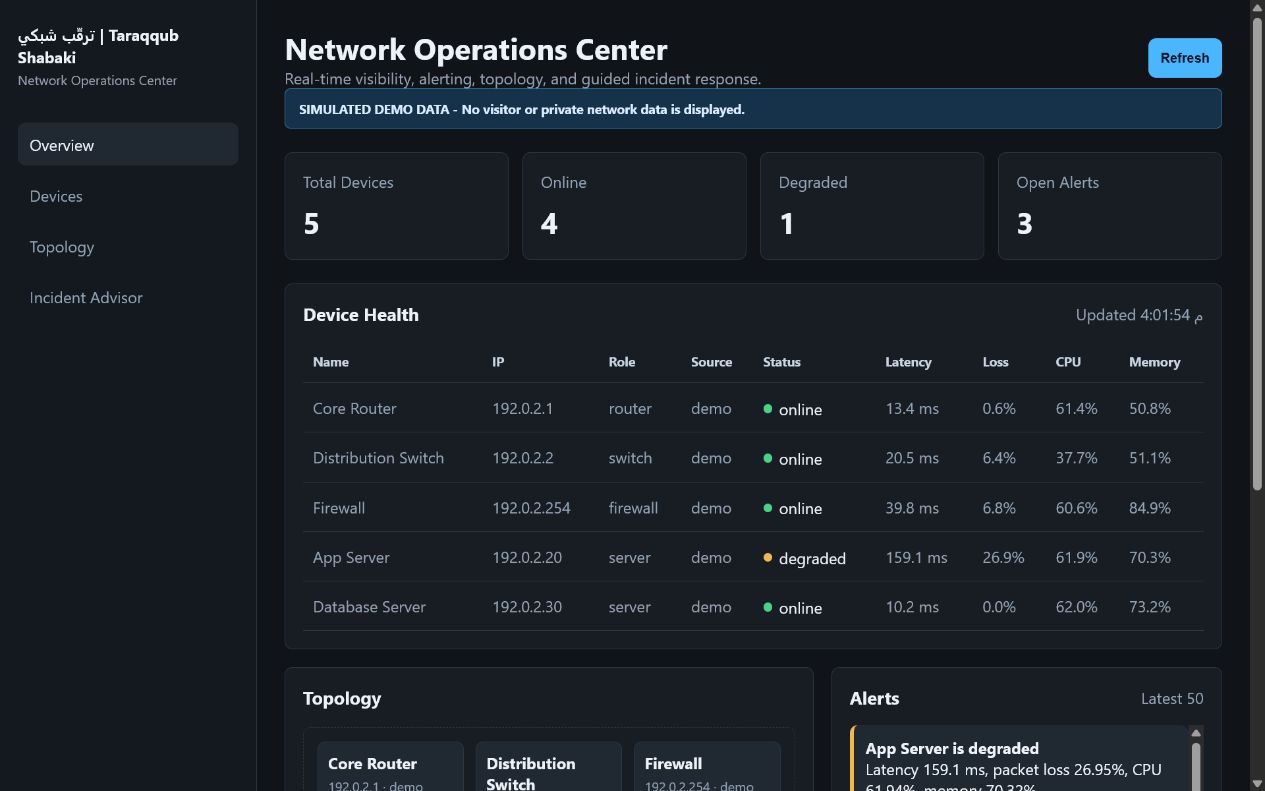Click IP address 192.0.2.1 in the table
The image size is (1265, 791).
522,408
